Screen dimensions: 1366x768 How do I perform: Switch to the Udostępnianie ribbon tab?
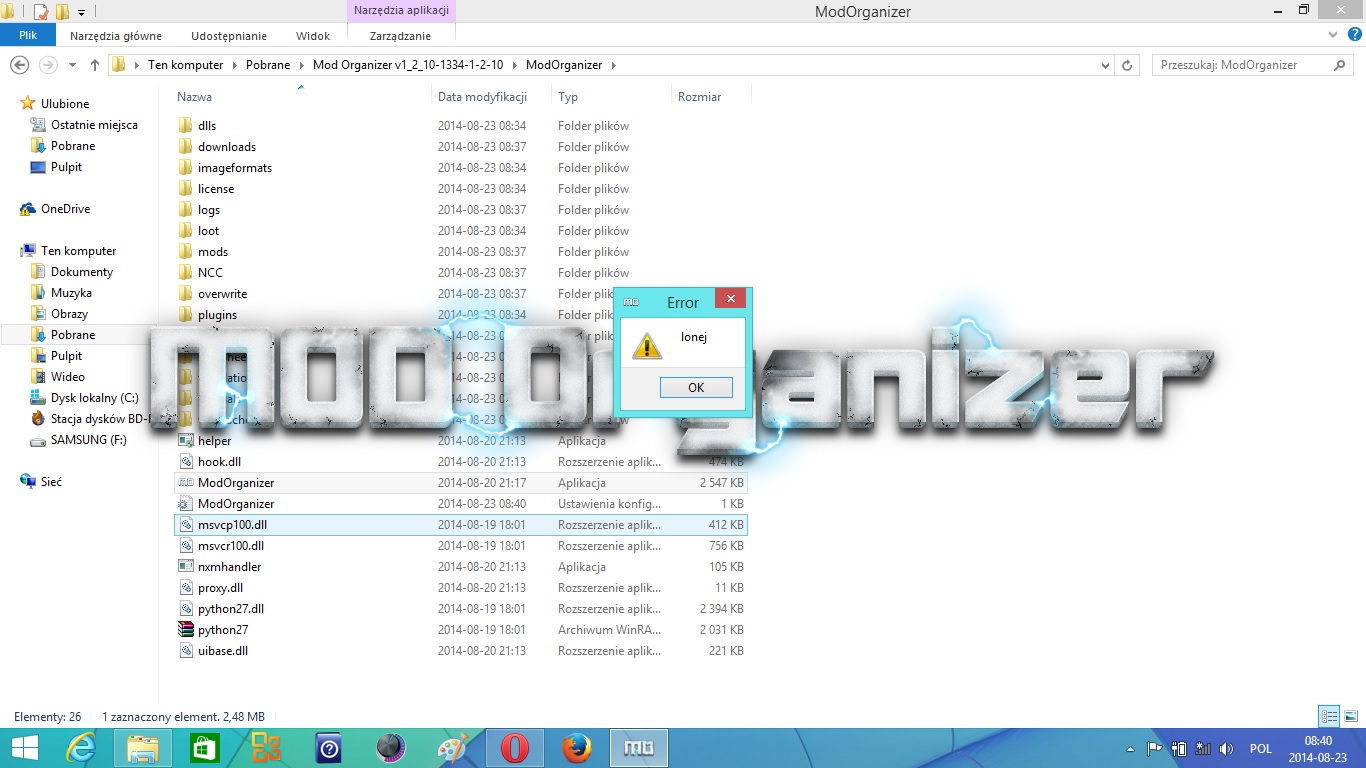coord(229,35)
